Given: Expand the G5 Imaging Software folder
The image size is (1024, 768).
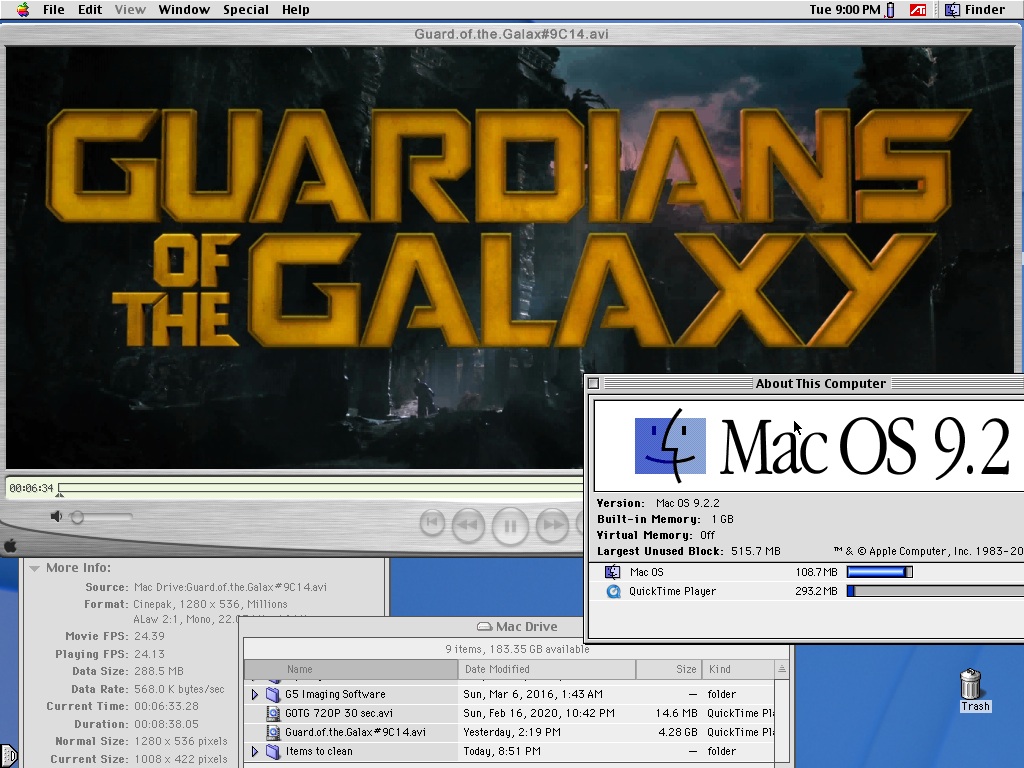Looking at the screenshot, I should pyautogui.click(x=255, y=694).
